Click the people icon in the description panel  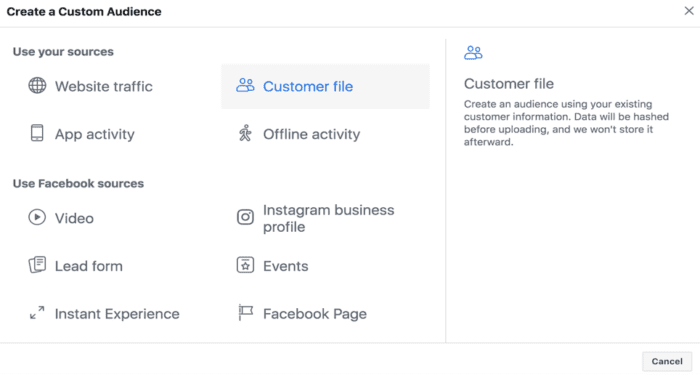[473, 53]
